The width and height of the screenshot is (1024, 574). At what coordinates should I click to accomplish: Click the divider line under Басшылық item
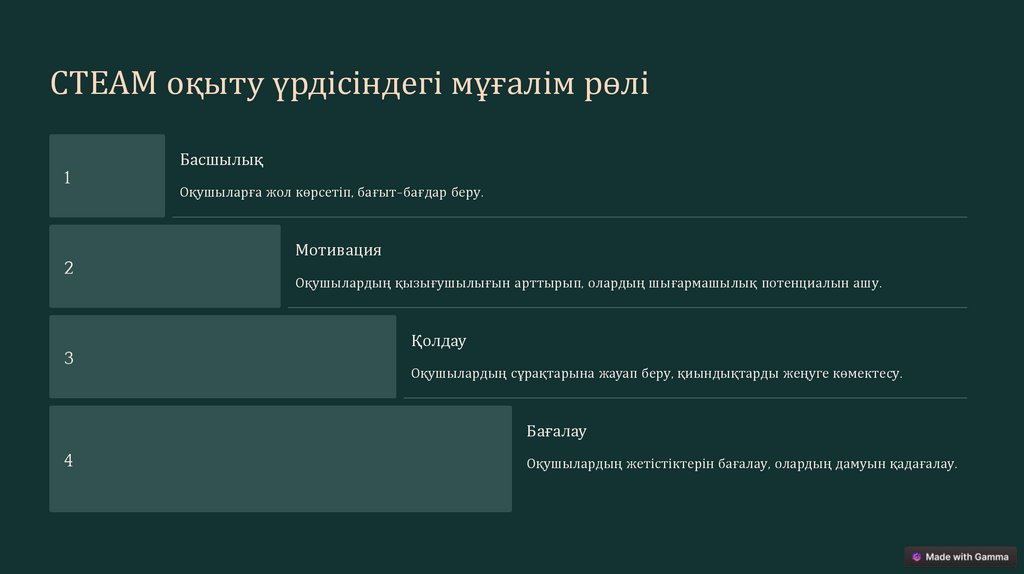click(569, 216)
